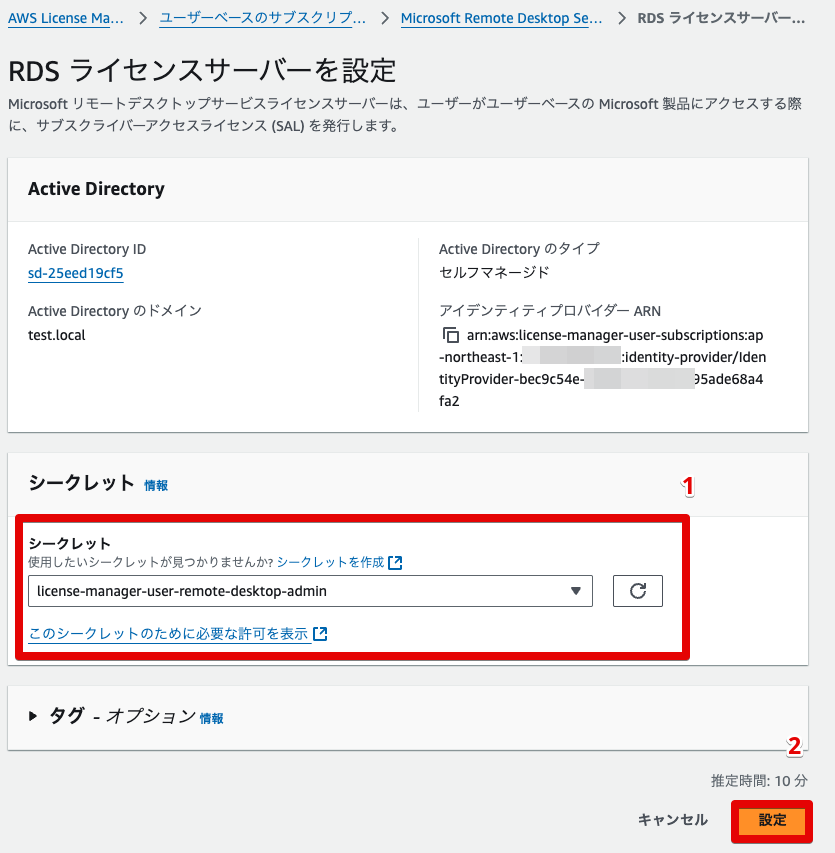Open このシークレットのために必要な許可を表示 link
This screenshot has height=853, width=835.
(x=168, y=633)
